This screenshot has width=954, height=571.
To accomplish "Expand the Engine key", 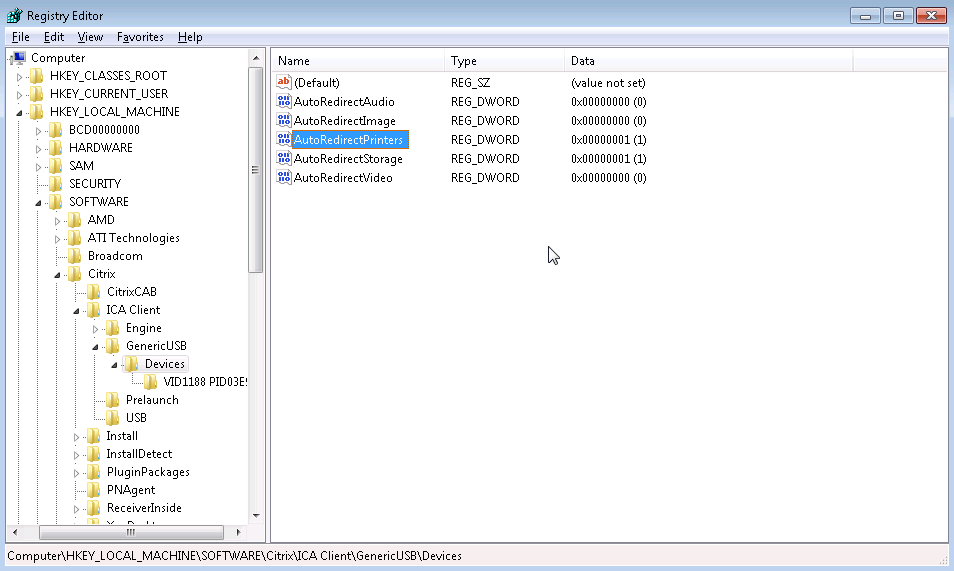I will tap(95, 329).
